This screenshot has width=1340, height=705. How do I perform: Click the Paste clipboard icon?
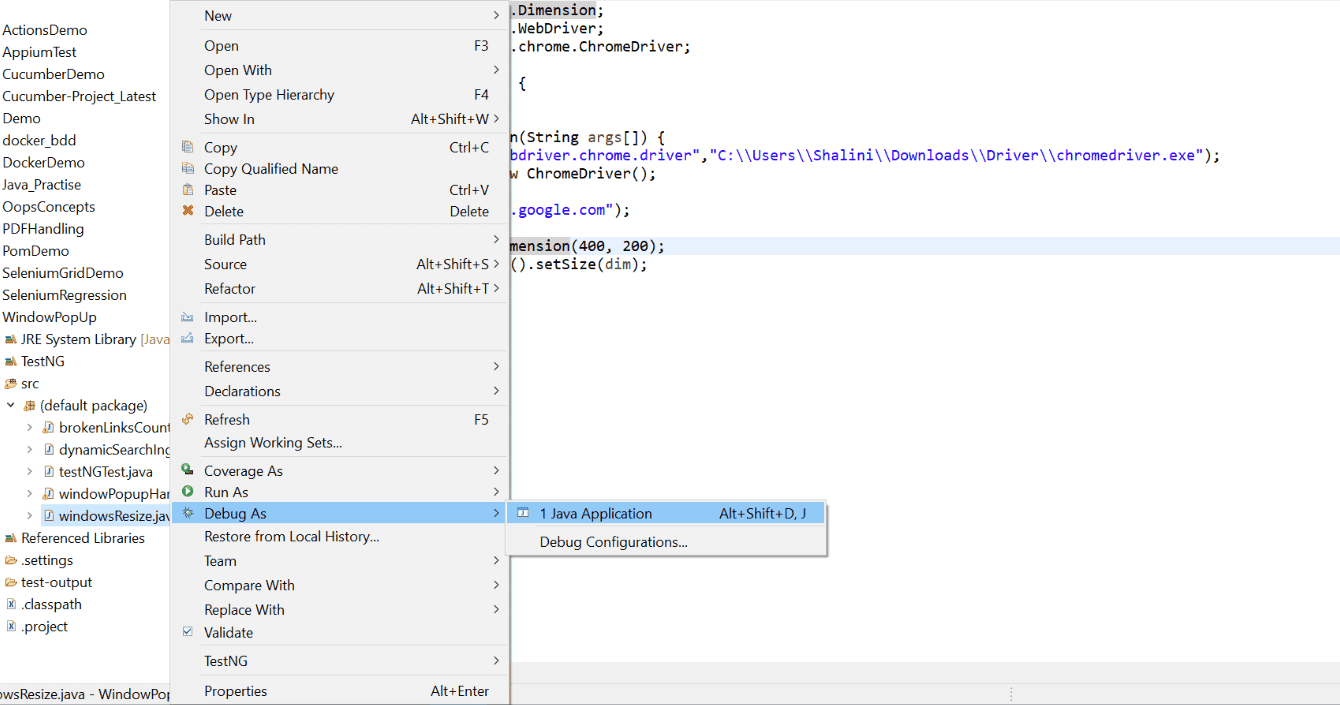(x=188, y=190)
